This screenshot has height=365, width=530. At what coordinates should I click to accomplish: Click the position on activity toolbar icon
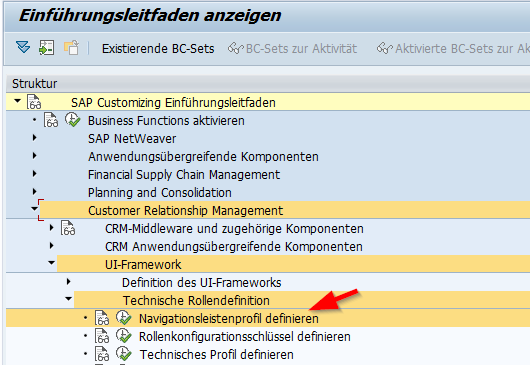pyautogui.click(x=46, y=48)
